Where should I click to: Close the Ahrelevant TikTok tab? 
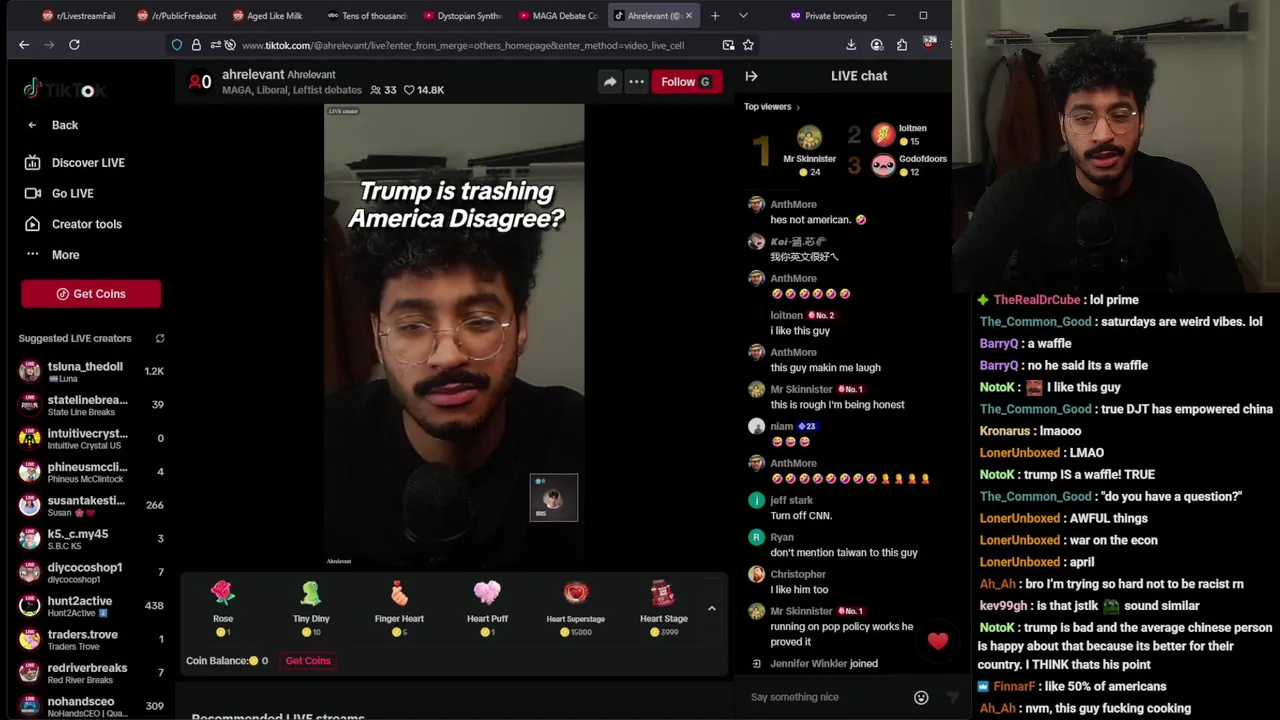pos(688,16)
